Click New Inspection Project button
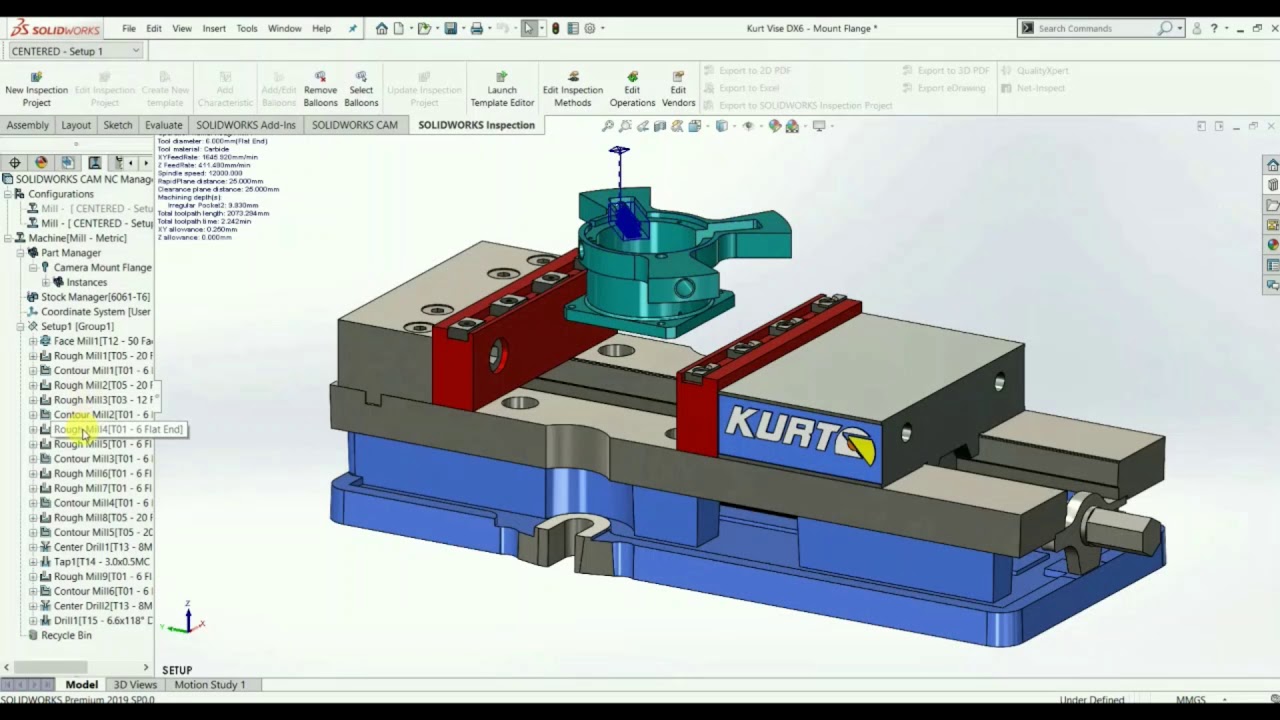 [36, 89]
